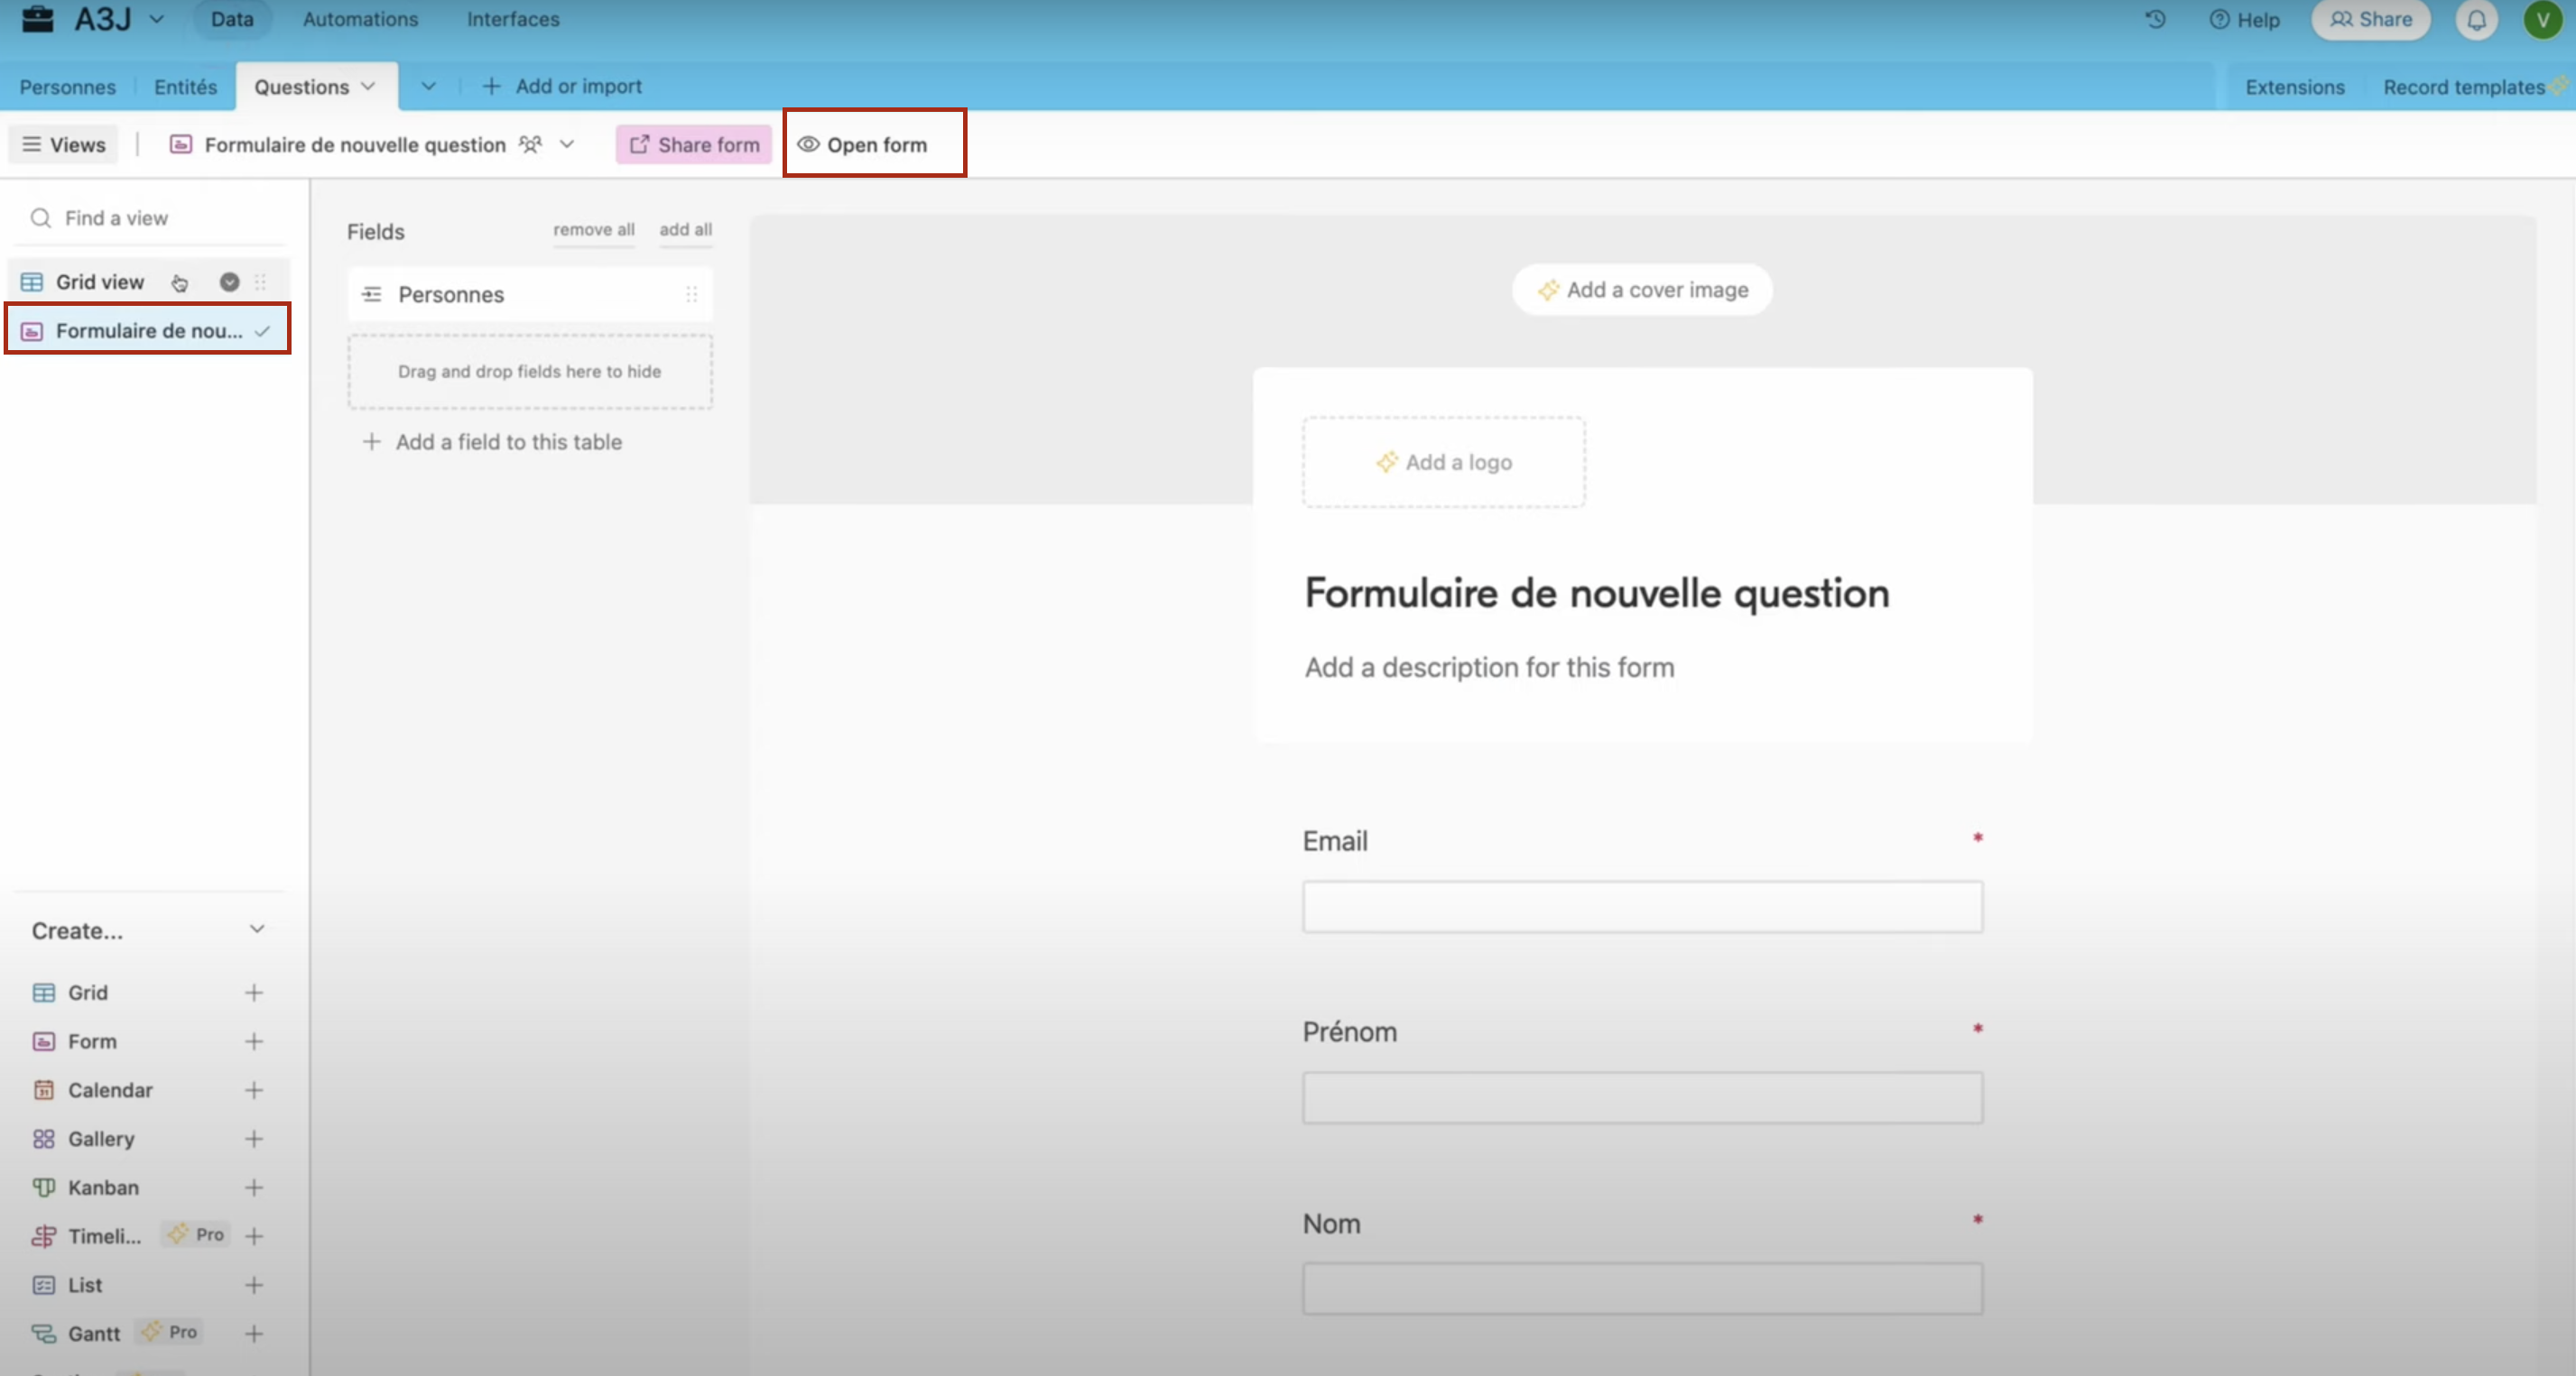Viewport: 2576px width, 1376px height.
Task: Click the remove all fields link
Action: pos(594,229)
